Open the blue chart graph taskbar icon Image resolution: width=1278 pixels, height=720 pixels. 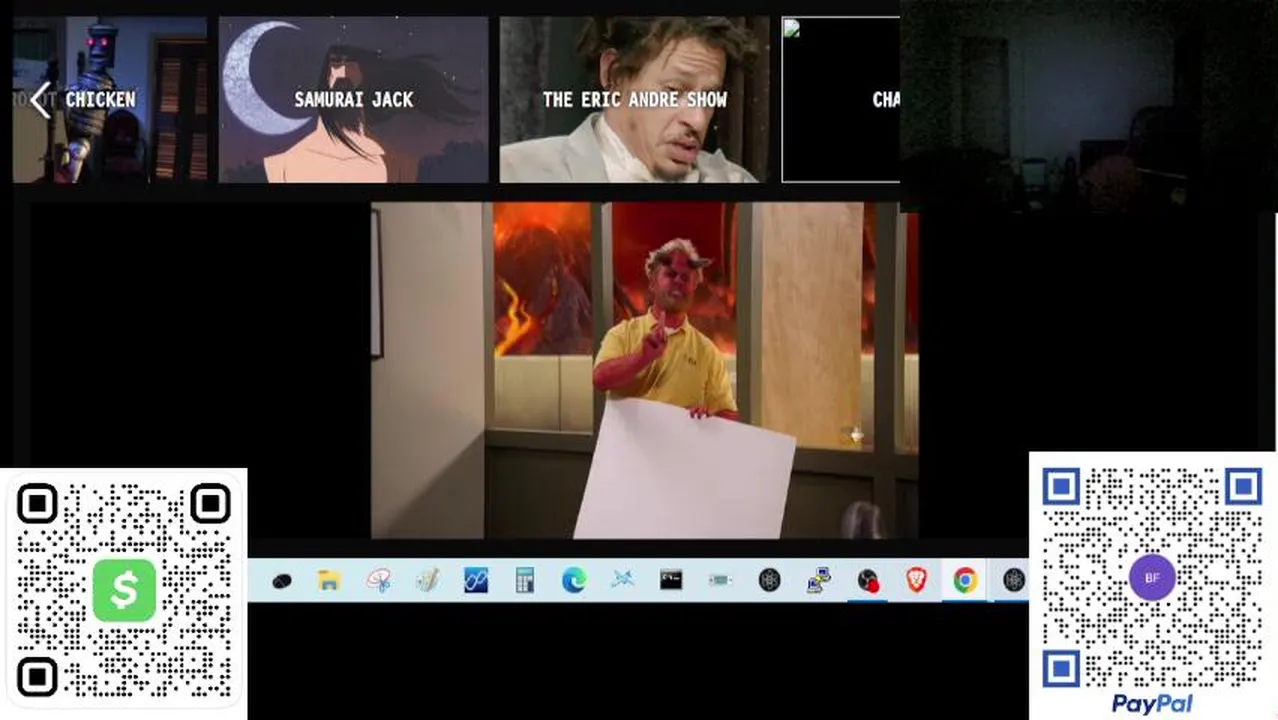point(476,580)
